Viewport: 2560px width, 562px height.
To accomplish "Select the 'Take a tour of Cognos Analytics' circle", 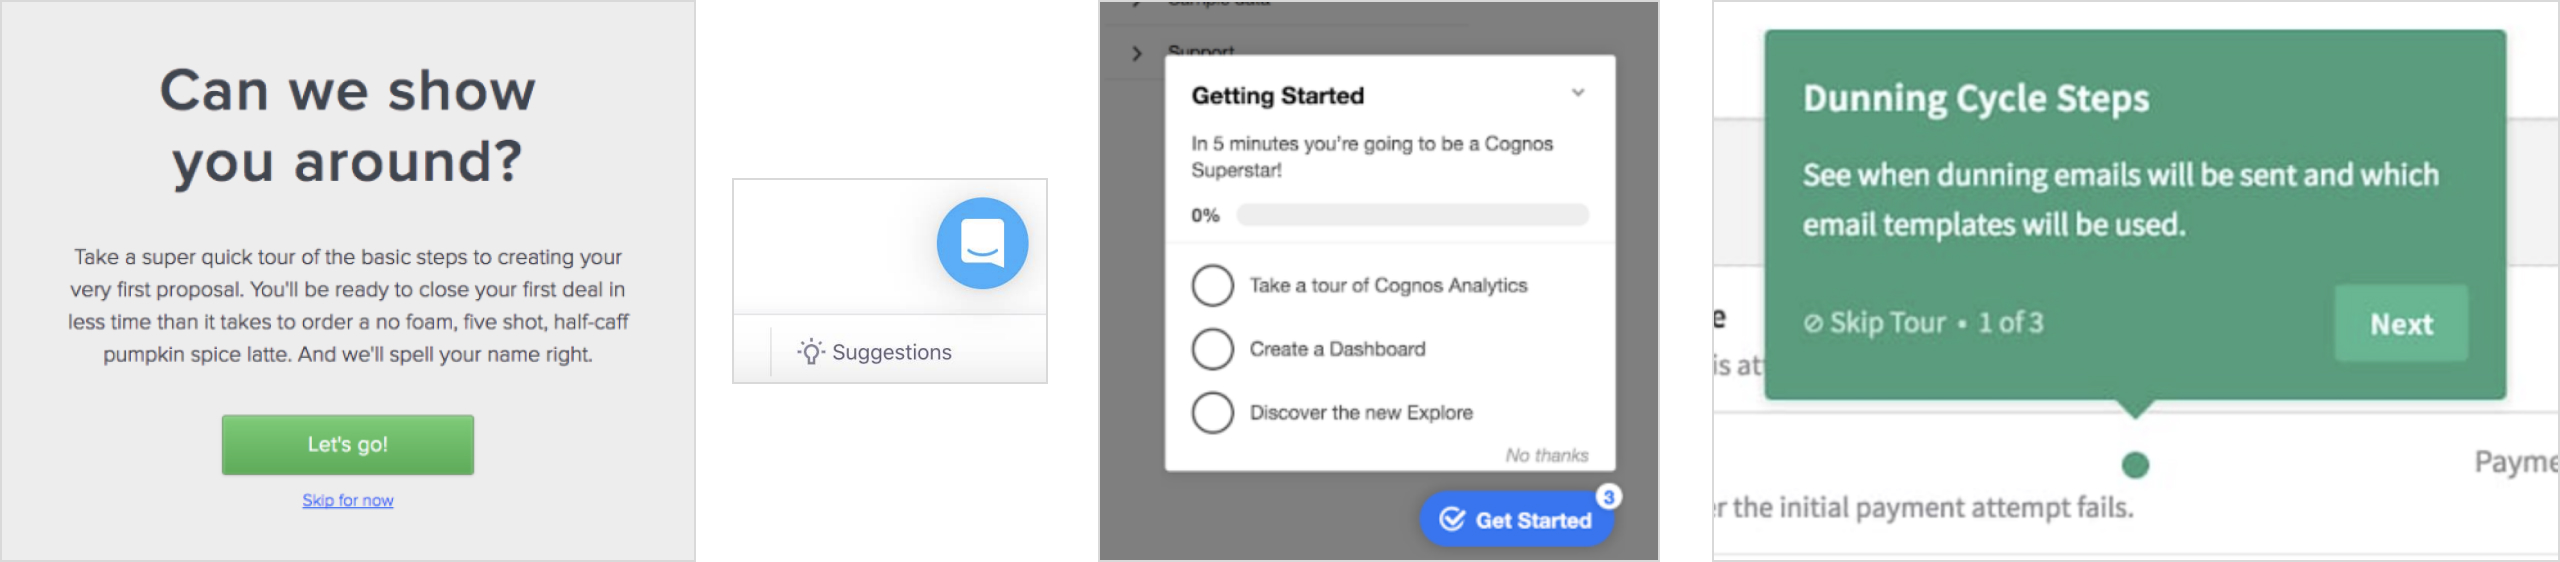I will click(x=1213, y=285).
